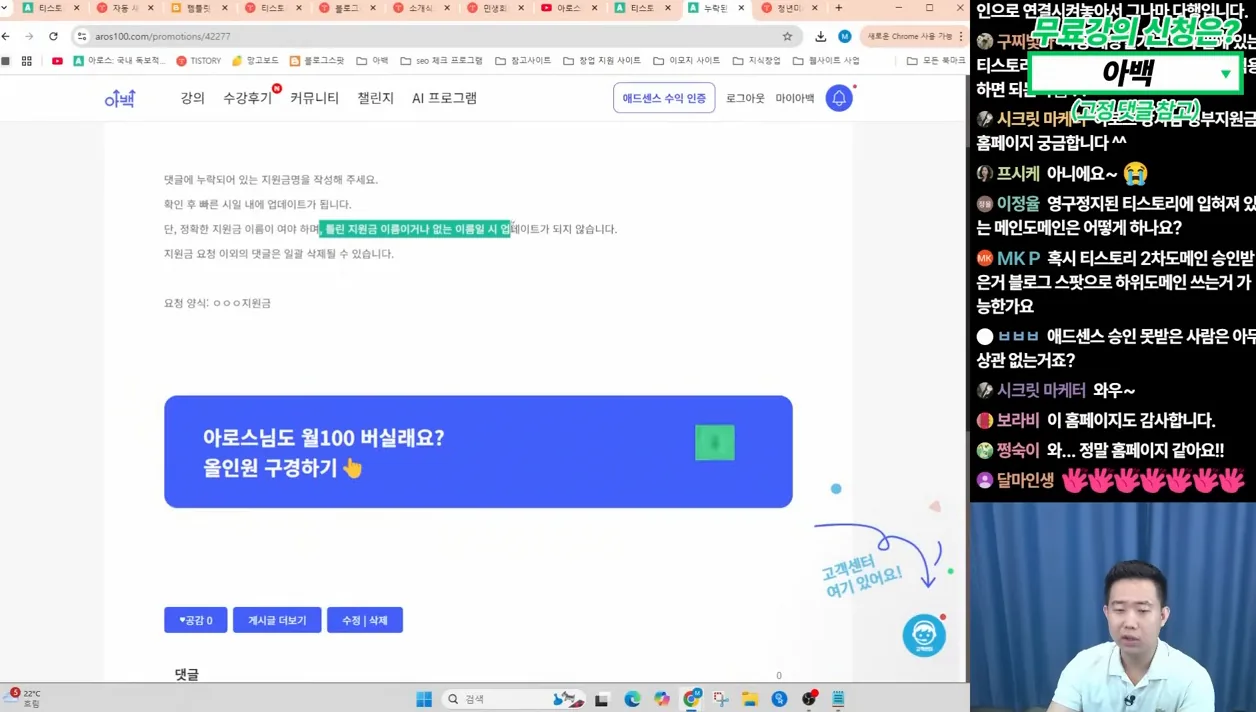Image resolution: width=1256 pixels, height=712 pixels.
Task: Expand the 모든 북마크 folder
Action: [936, 61]
